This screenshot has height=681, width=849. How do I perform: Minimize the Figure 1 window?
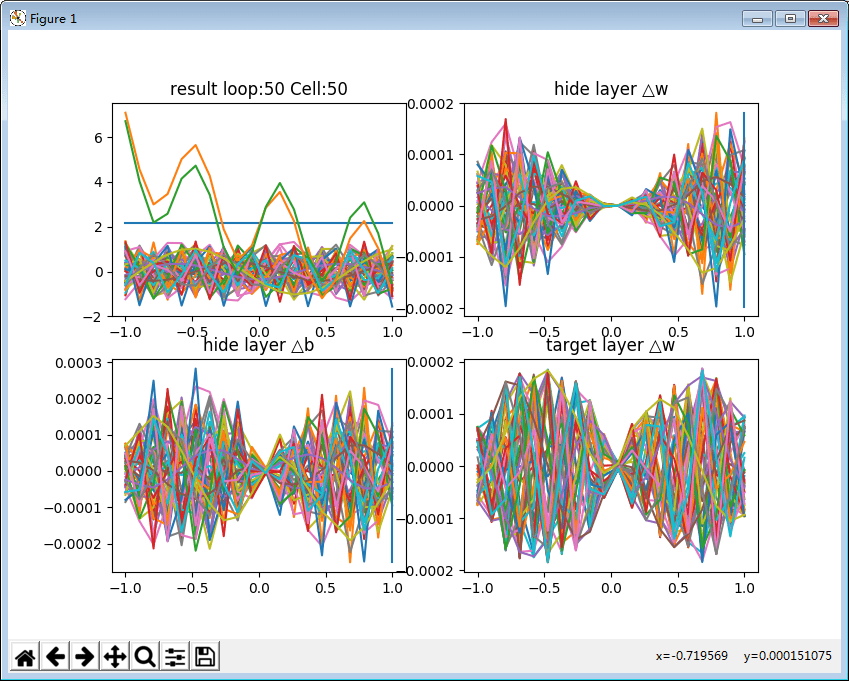point(757,19)
